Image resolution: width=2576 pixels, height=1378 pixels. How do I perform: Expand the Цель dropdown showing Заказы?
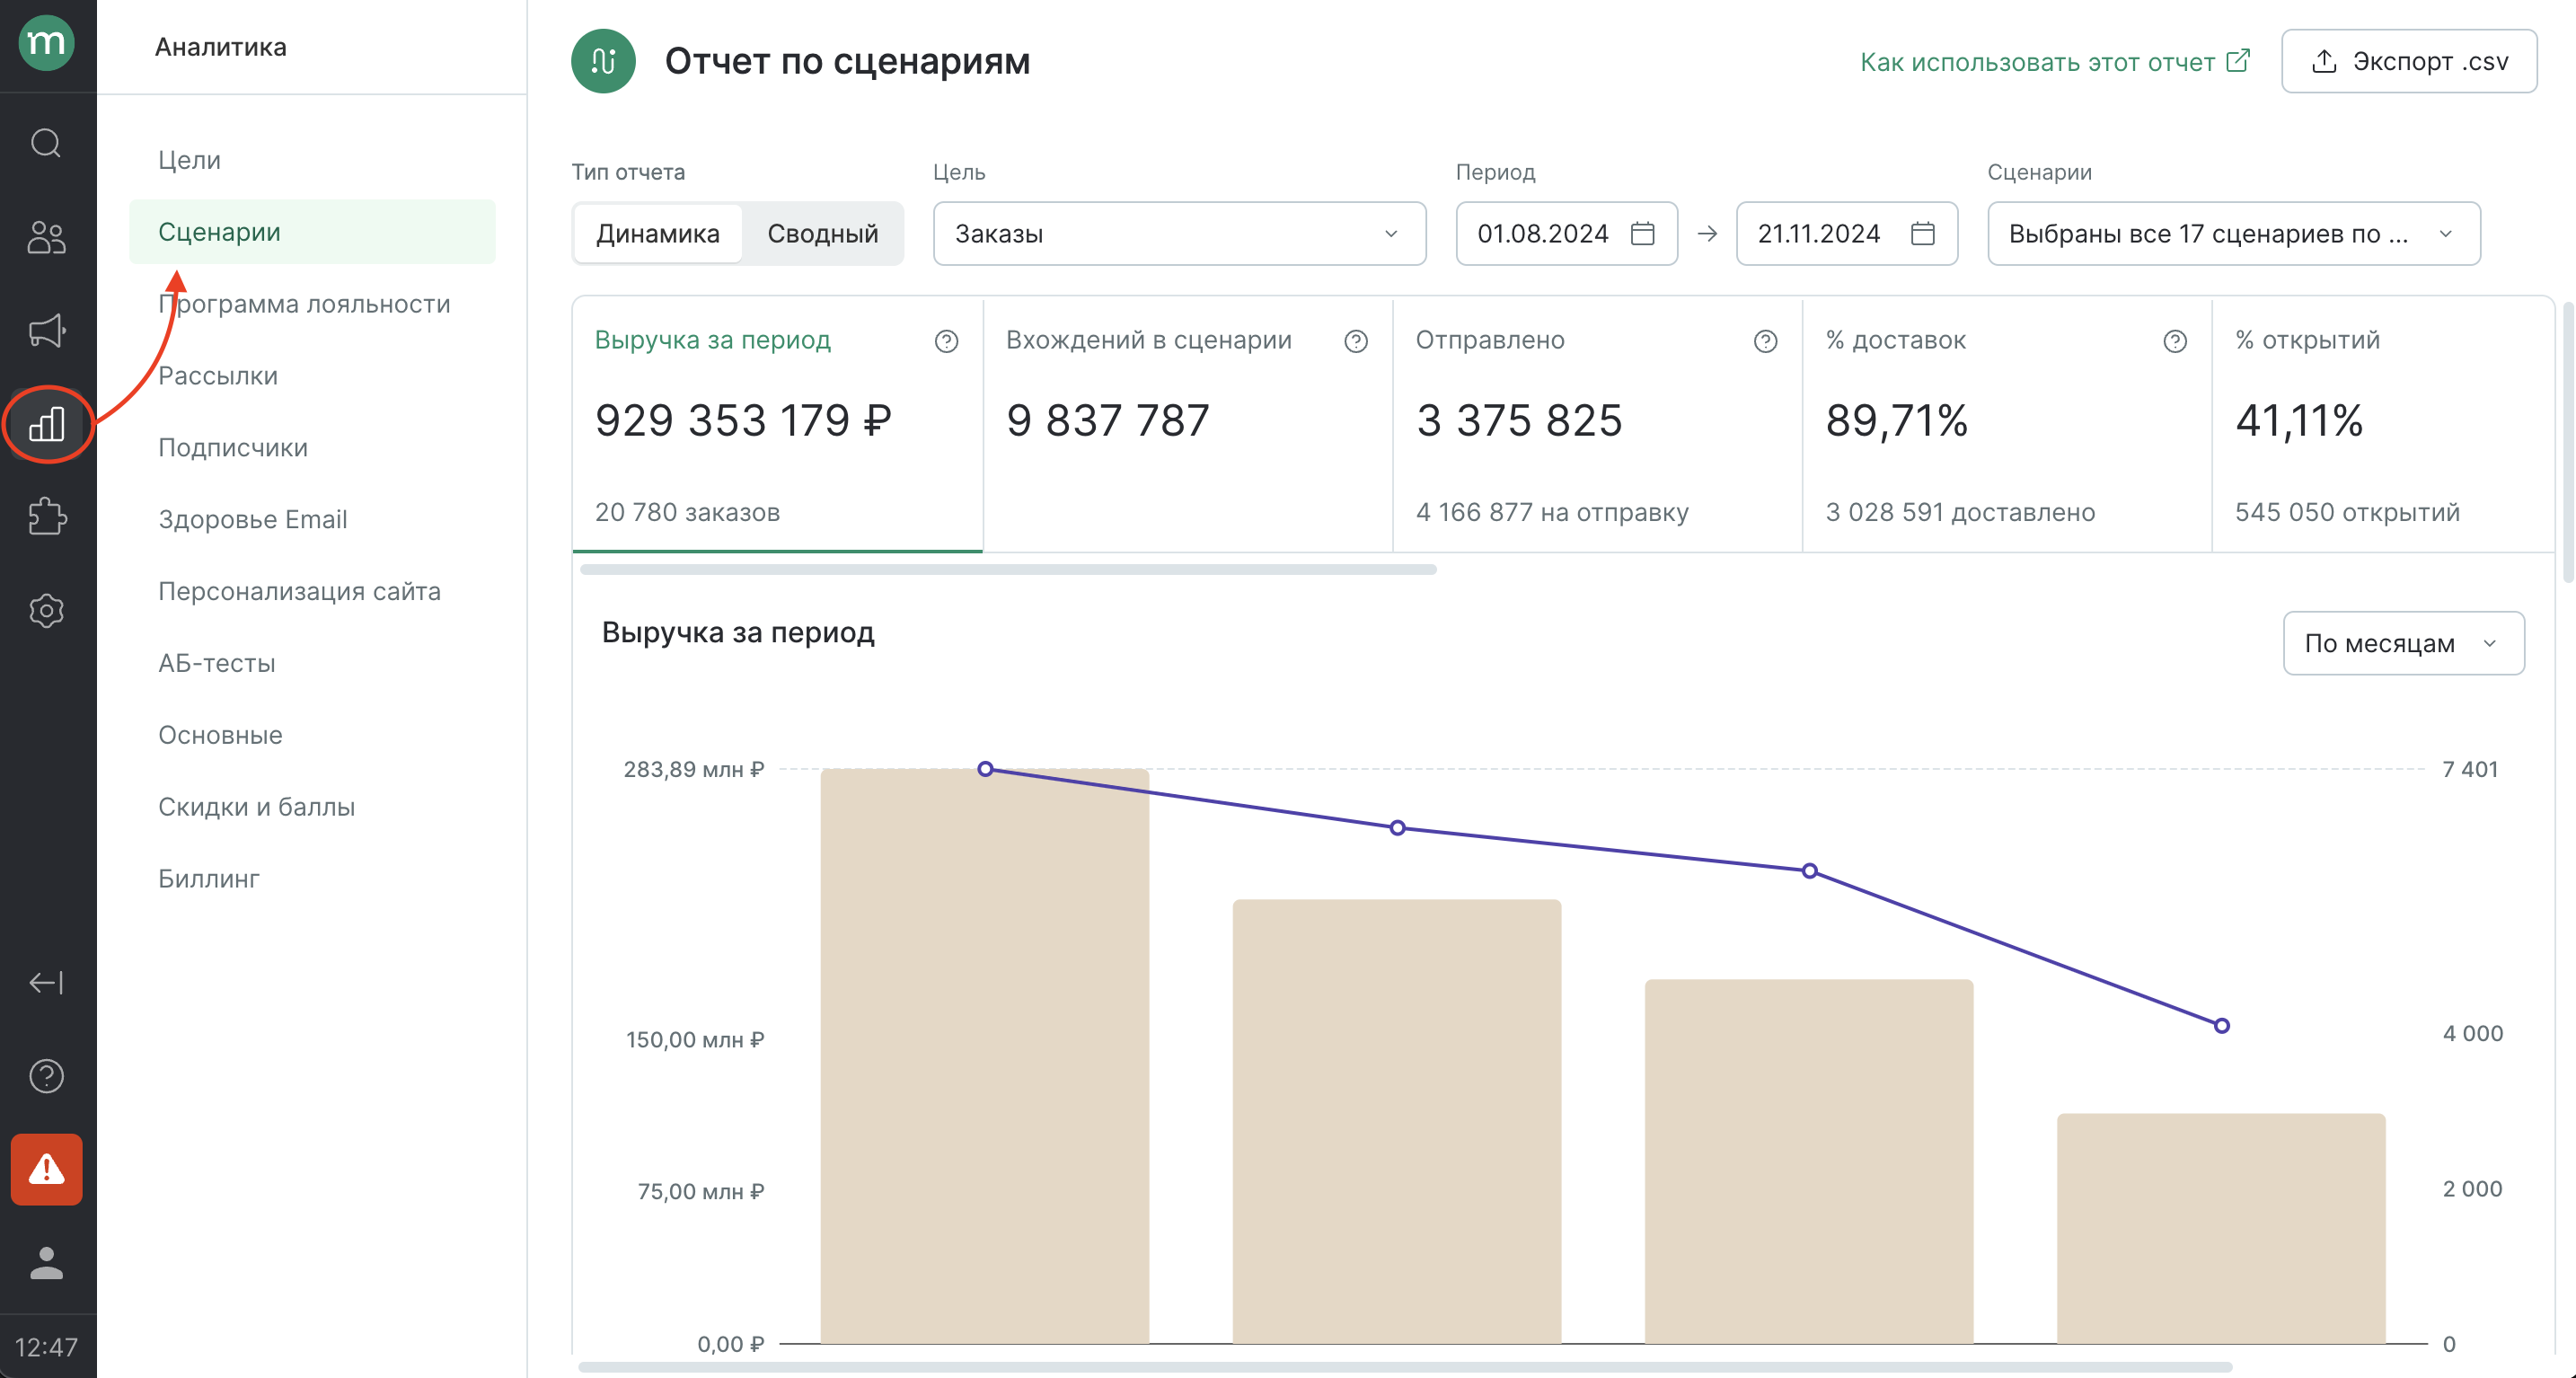(1179, 233)
